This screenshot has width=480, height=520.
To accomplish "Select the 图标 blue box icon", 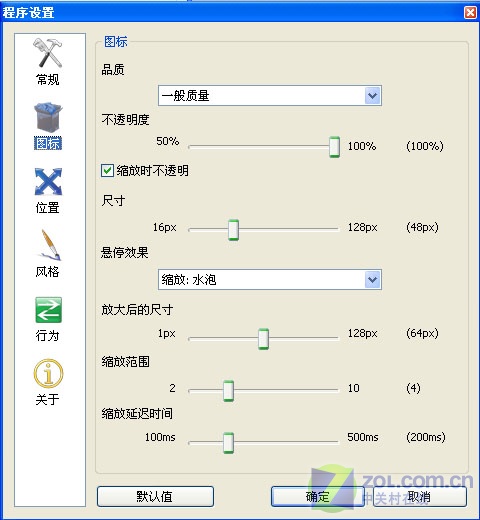I will pos(48,117).
